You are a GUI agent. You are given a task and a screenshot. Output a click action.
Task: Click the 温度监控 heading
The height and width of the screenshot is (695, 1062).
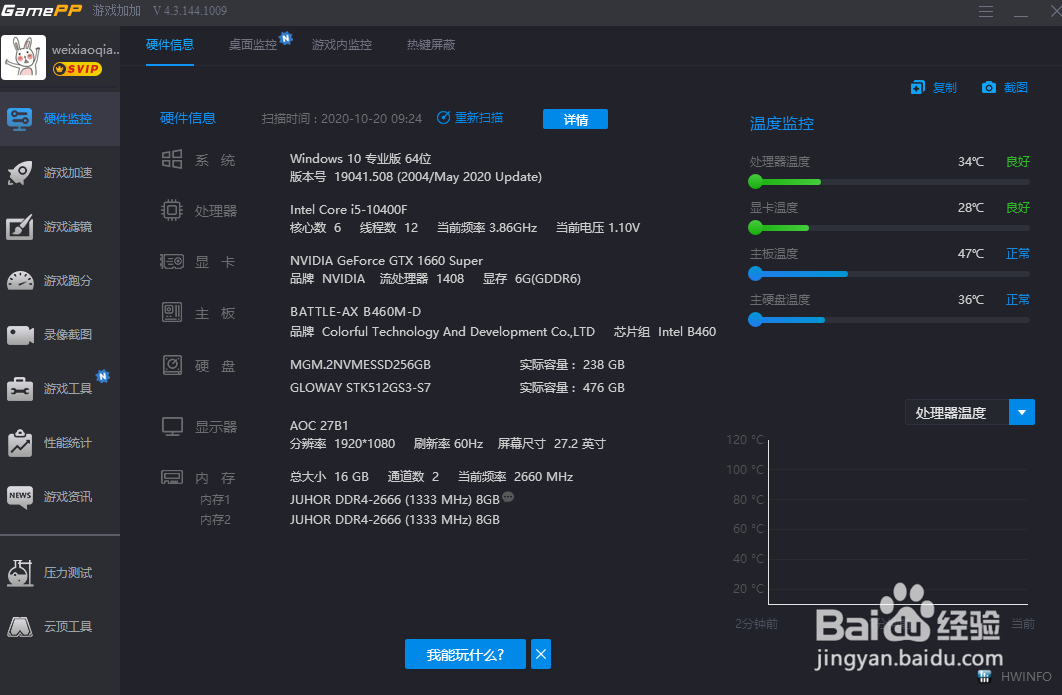pos(782,123)
